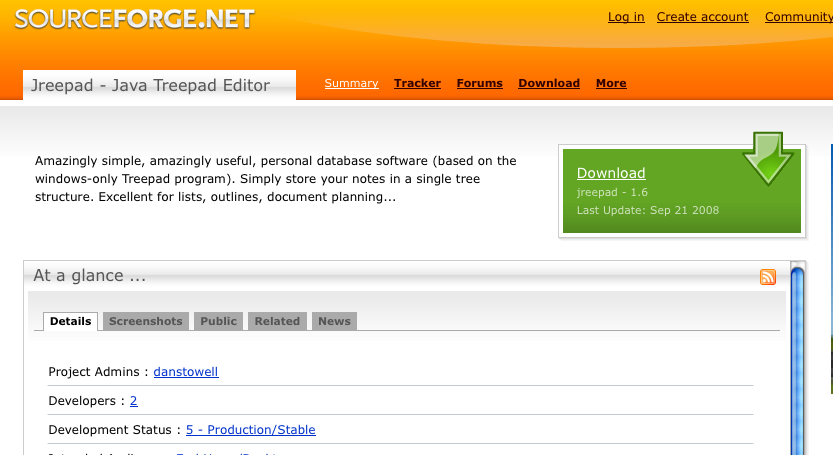
Task: Switch to the Related tab
Action: pos(277,321)
